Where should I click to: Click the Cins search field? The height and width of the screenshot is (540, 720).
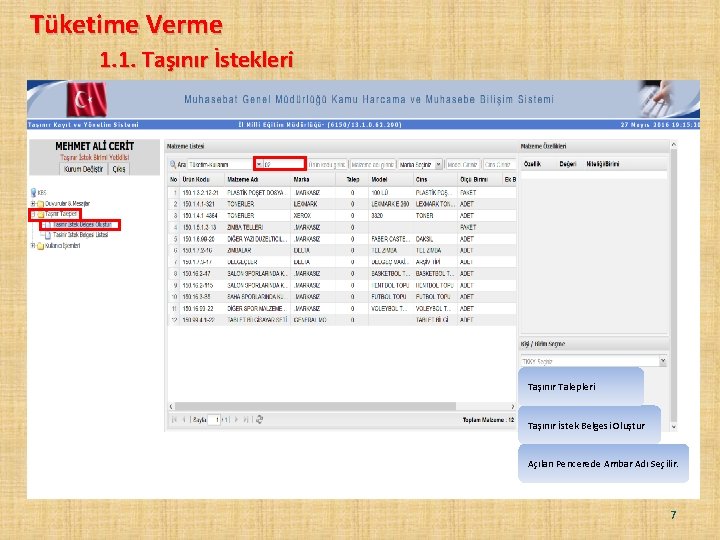point(499,164)
